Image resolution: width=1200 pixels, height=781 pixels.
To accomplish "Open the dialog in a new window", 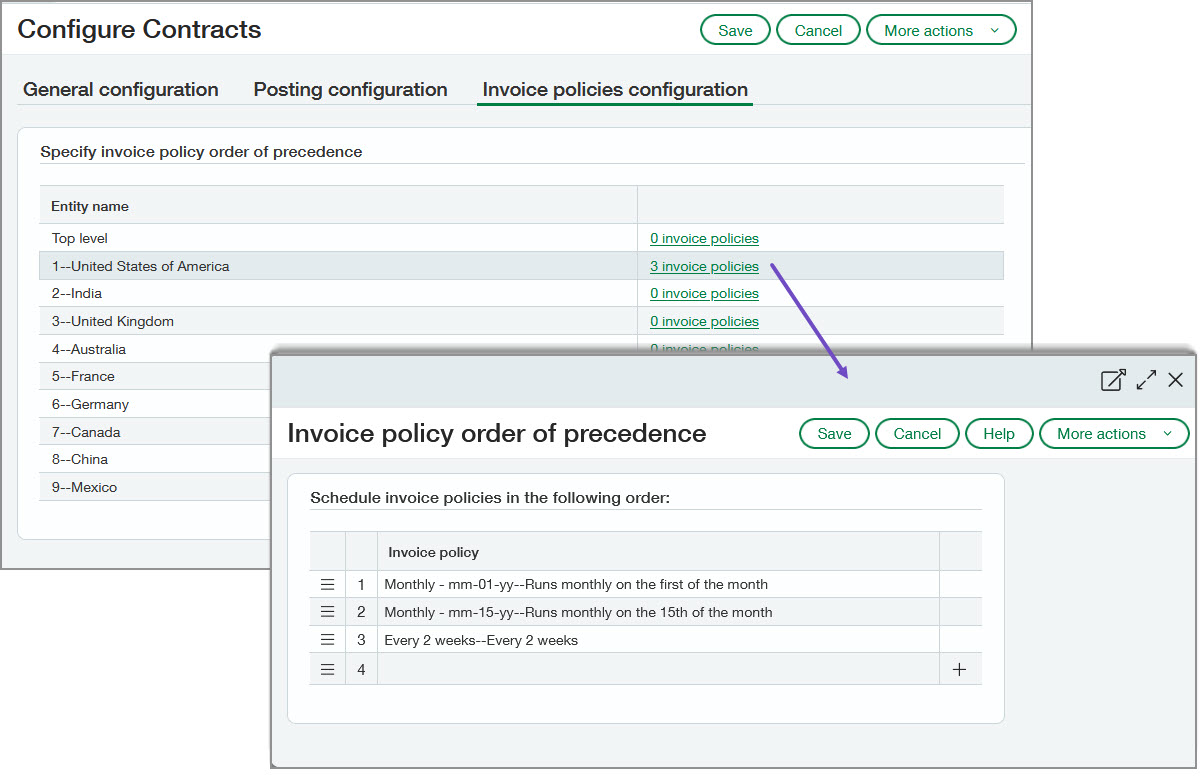I will (1112, 380).
